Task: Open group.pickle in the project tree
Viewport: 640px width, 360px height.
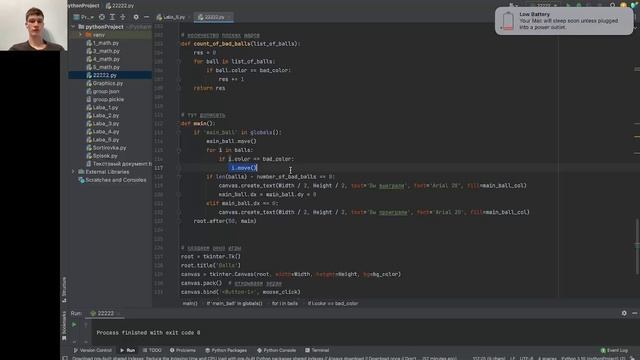Action: pyautogui.click(x=105, y=99)
